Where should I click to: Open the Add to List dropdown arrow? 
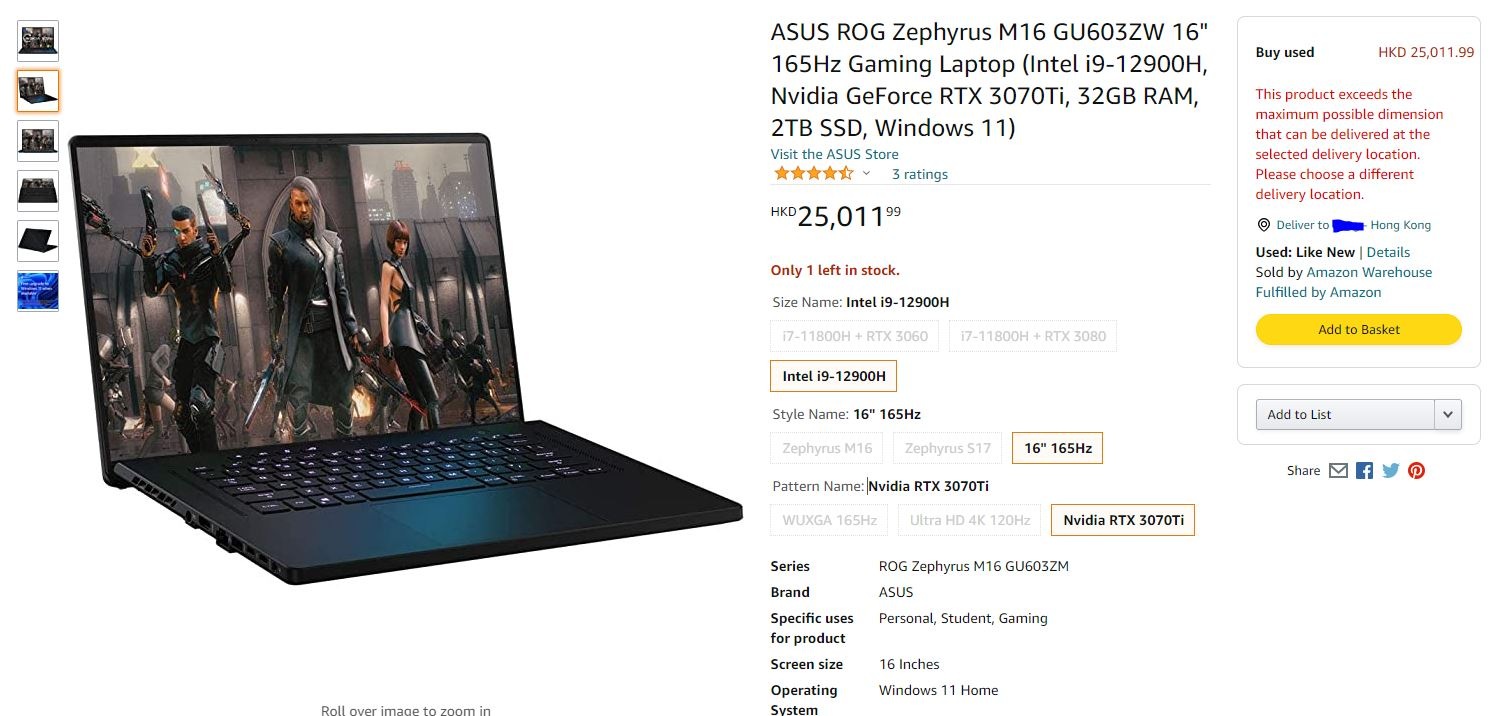click(x=1448, y=414)
